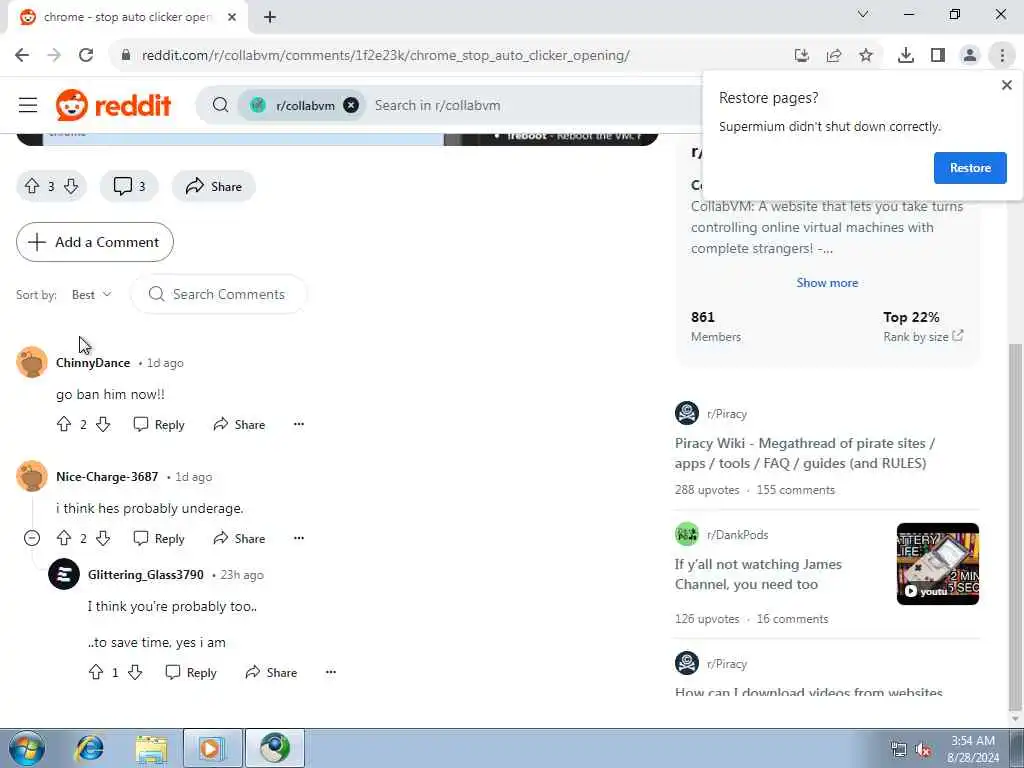Open Glittering_Glass3790's profile
This screenshot has width=1024, height=768.
click(x=146, y=575)
